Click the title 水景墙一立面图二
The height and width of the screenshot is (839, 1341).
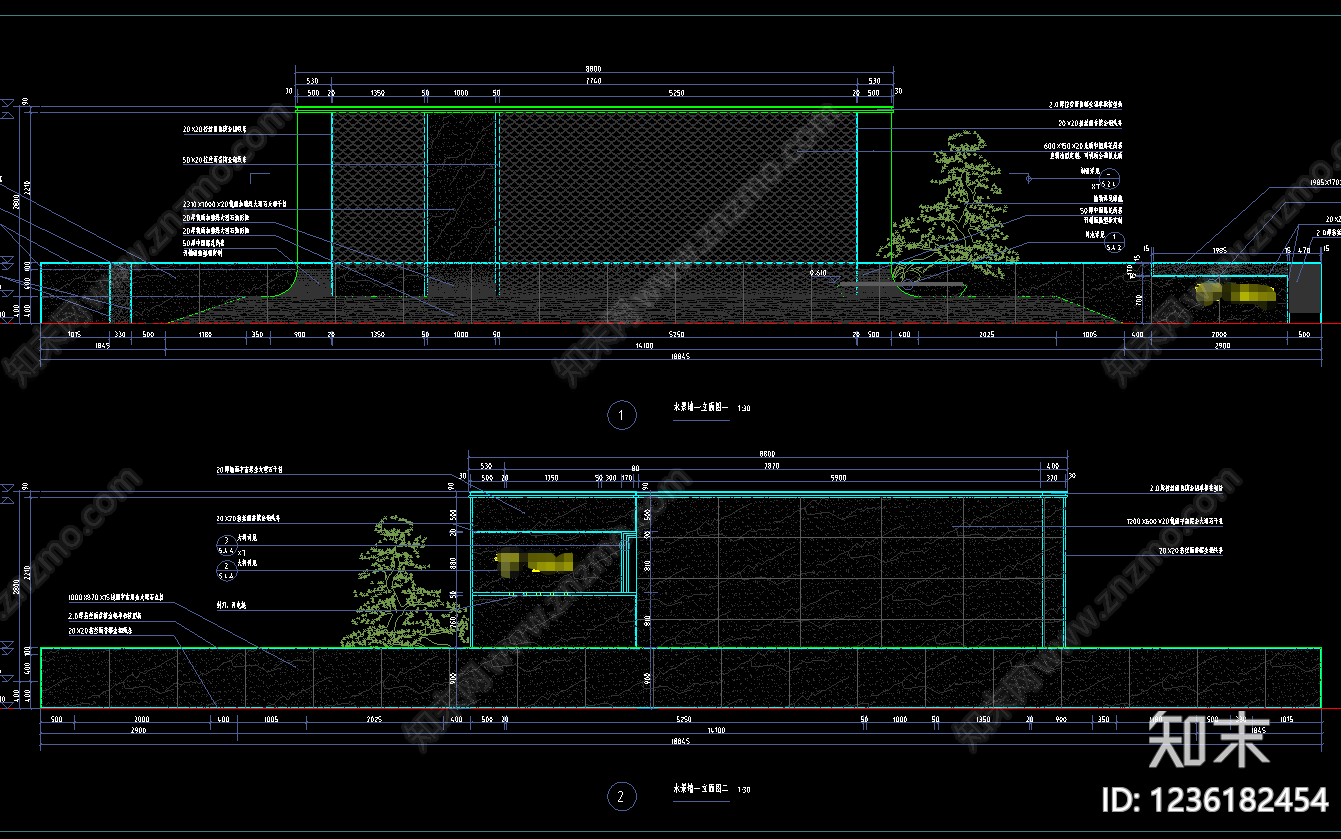(701, 789)
